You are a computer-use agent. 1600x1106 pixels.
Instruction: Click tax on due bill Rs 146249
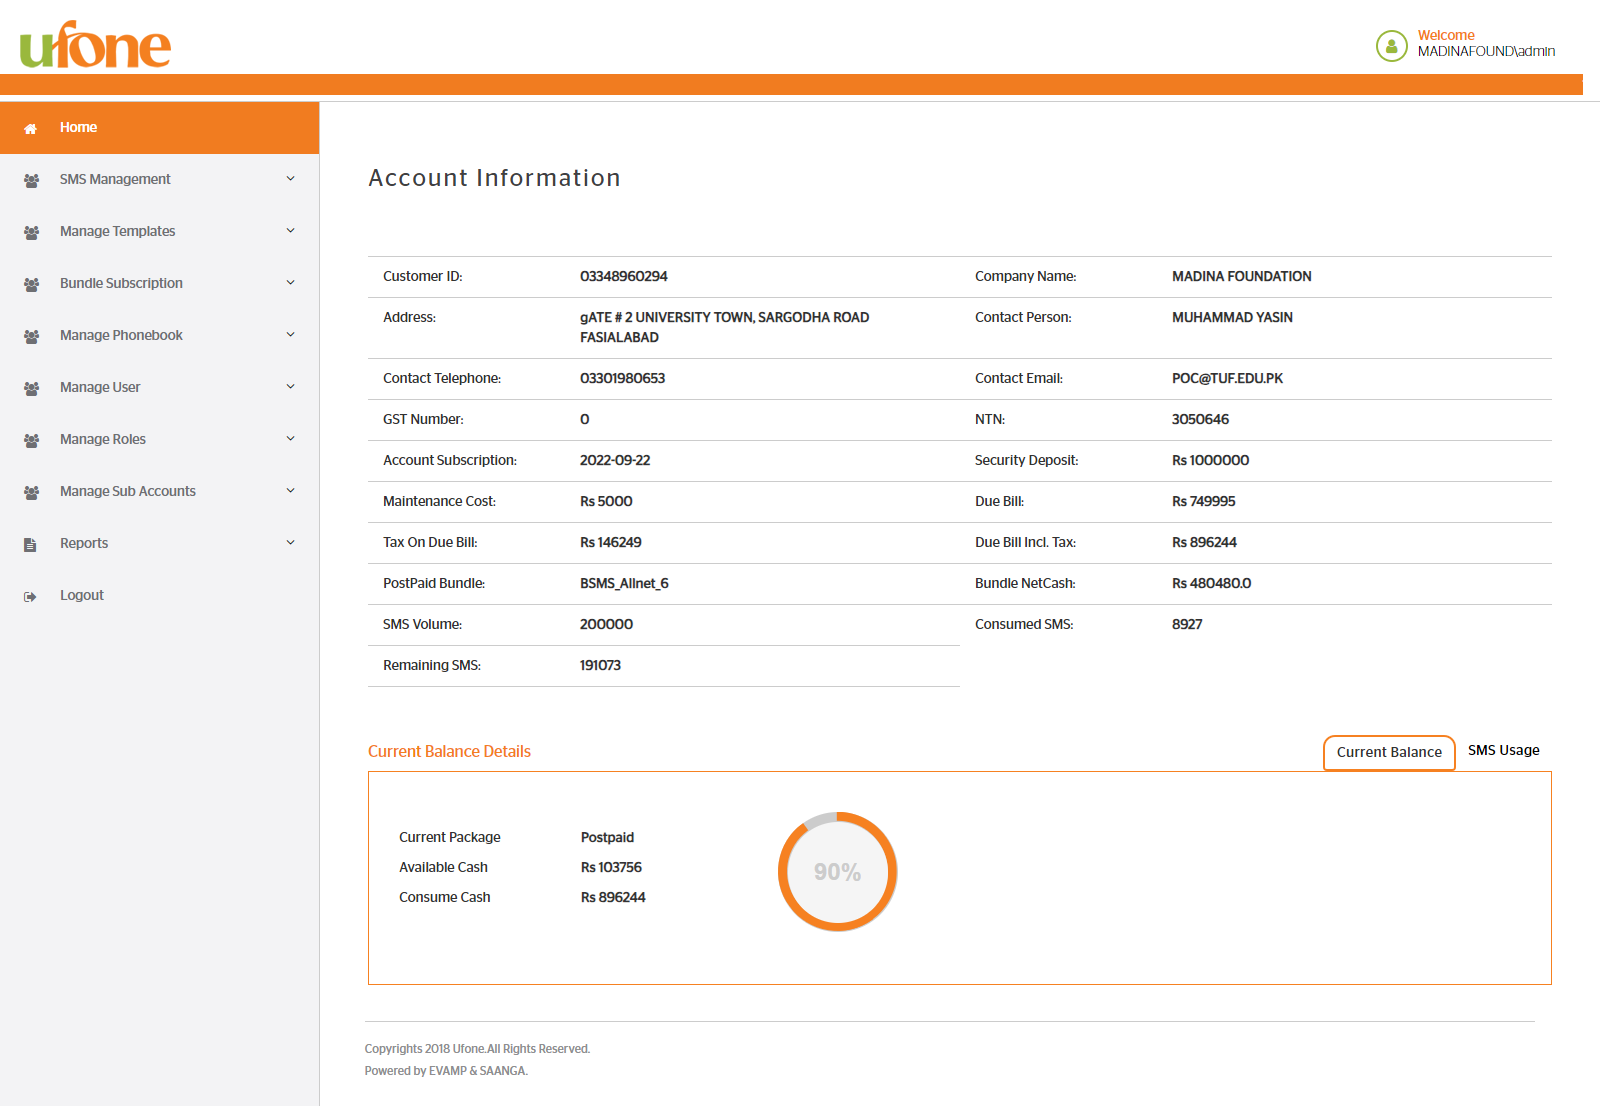coord(611,543)
